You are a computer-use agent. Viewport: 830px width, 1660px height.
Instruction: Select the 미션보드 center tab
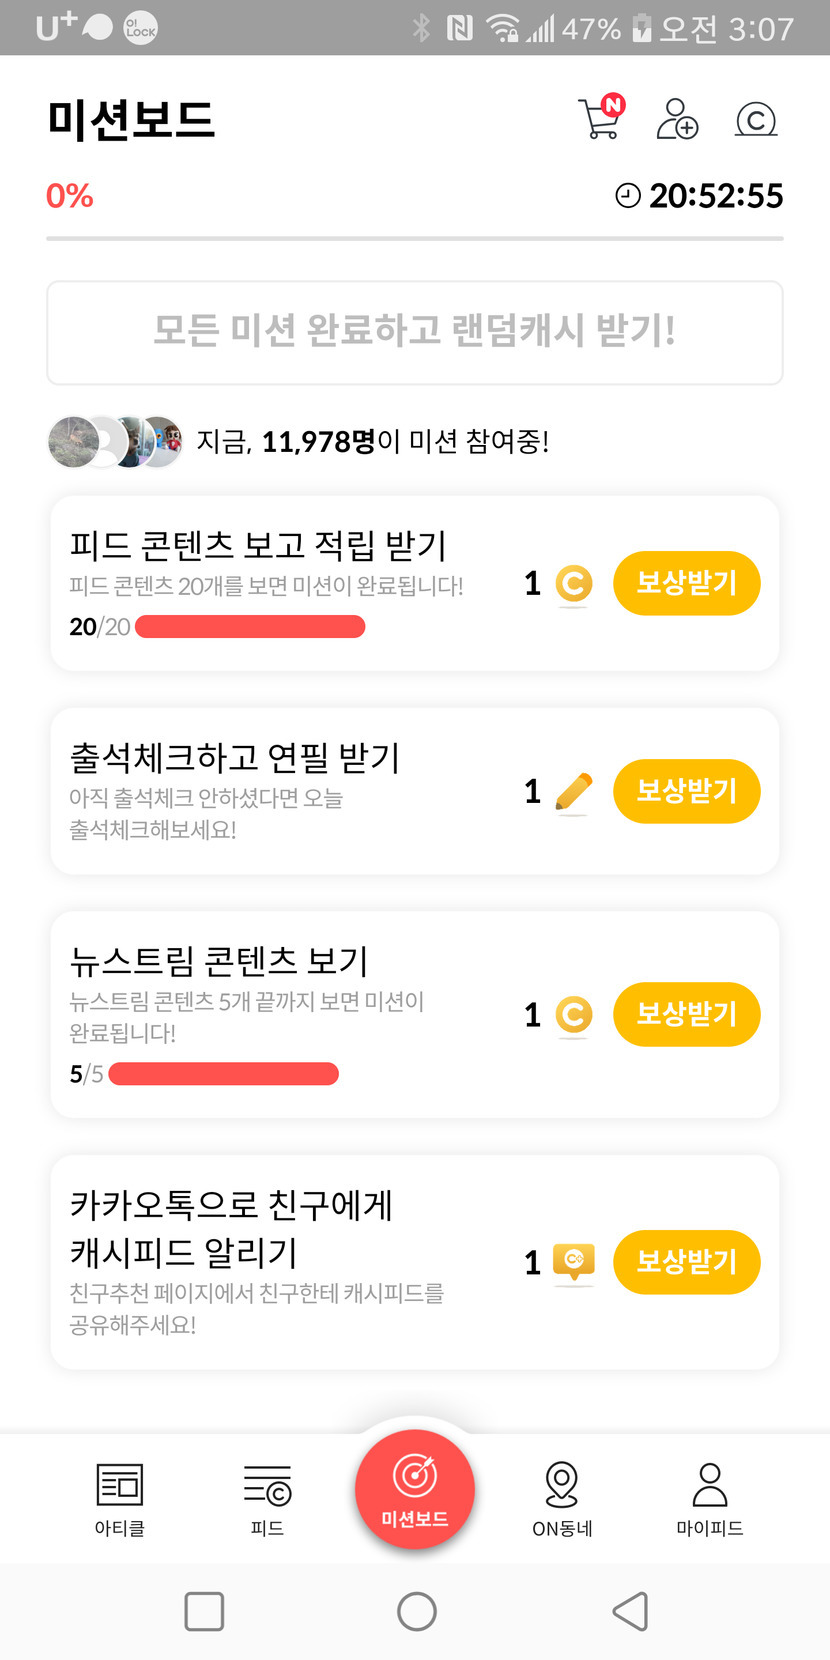pyautogui.click(x=415, y=1490)
